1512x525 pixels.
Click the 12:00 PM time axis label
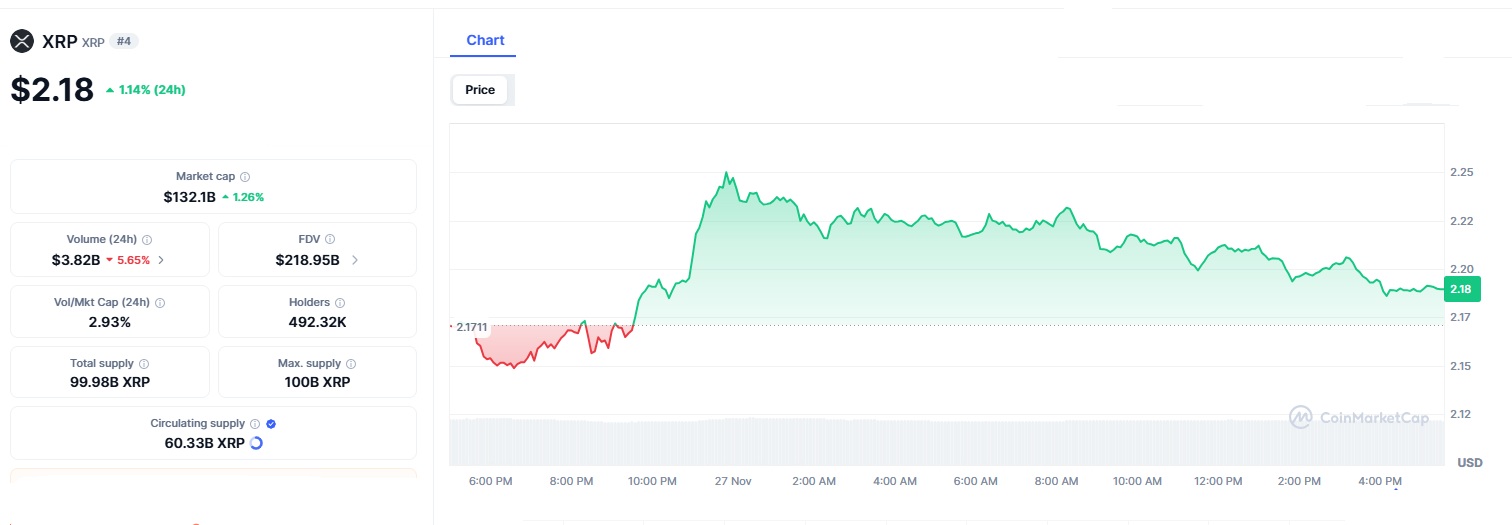pyautogui.click(x=1218, y=481)
